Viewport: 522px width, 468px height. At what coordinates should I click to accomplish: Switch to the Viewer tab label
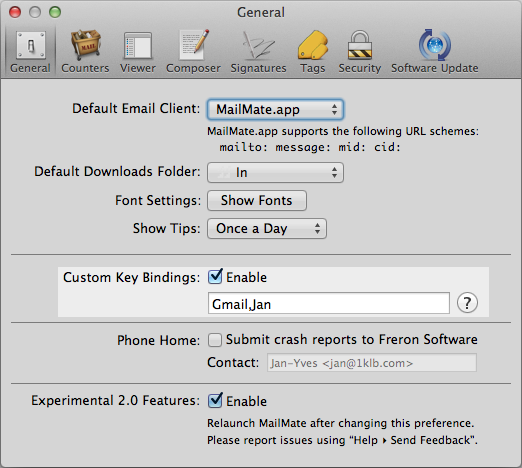(138, 68)
